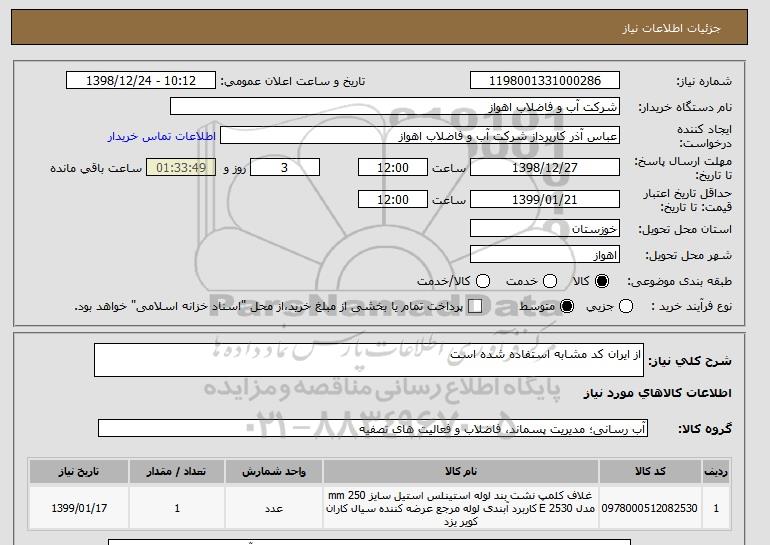Click the شرح کلی نیاز label
Screen dimensions: 770x545
point(689,361)
